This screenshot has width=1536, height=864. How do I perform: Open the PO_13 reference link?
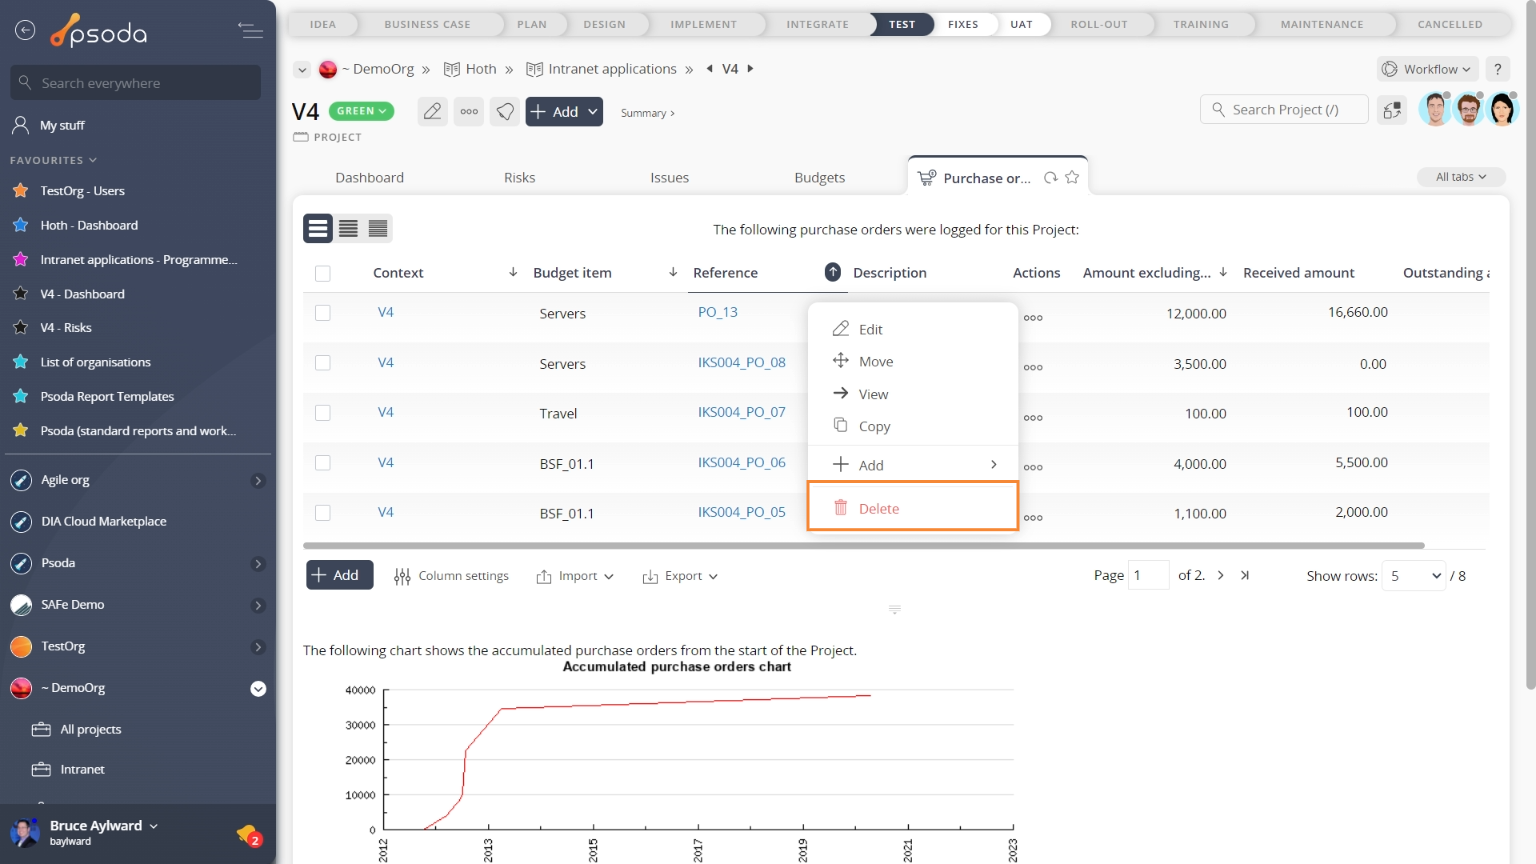click(x=718, y=312)
